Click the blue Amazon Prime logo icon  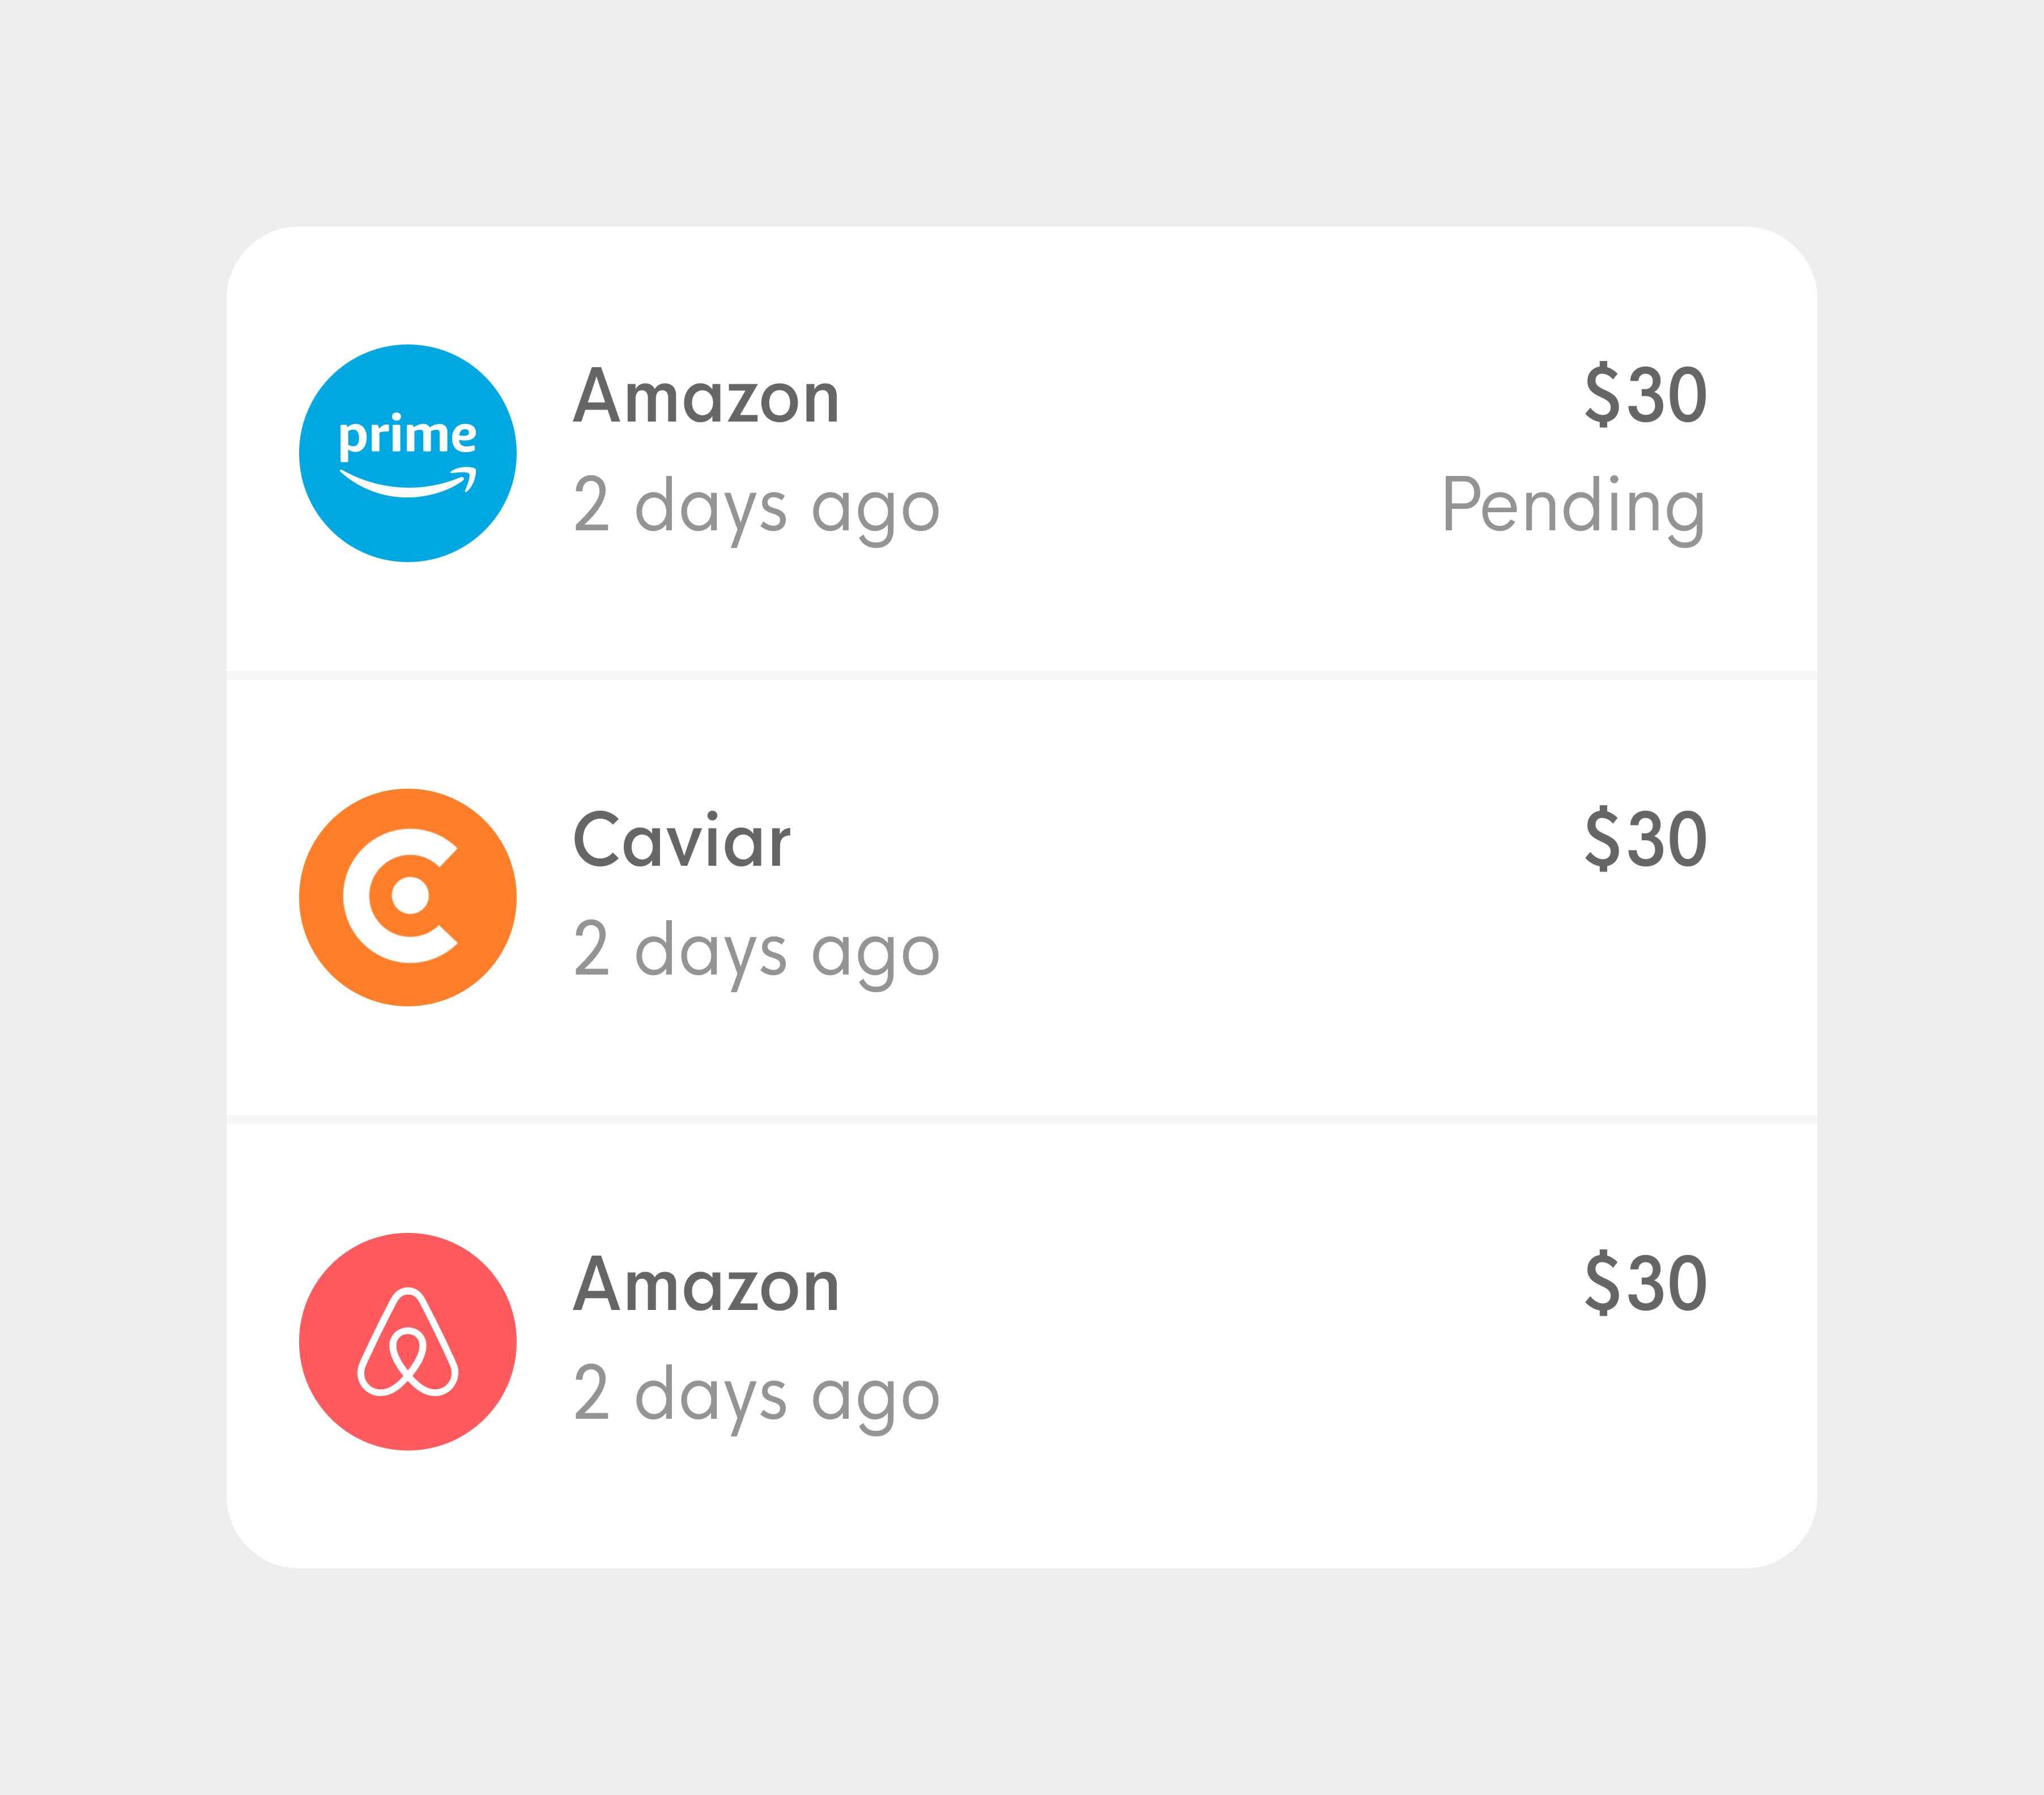pos(408,453)
